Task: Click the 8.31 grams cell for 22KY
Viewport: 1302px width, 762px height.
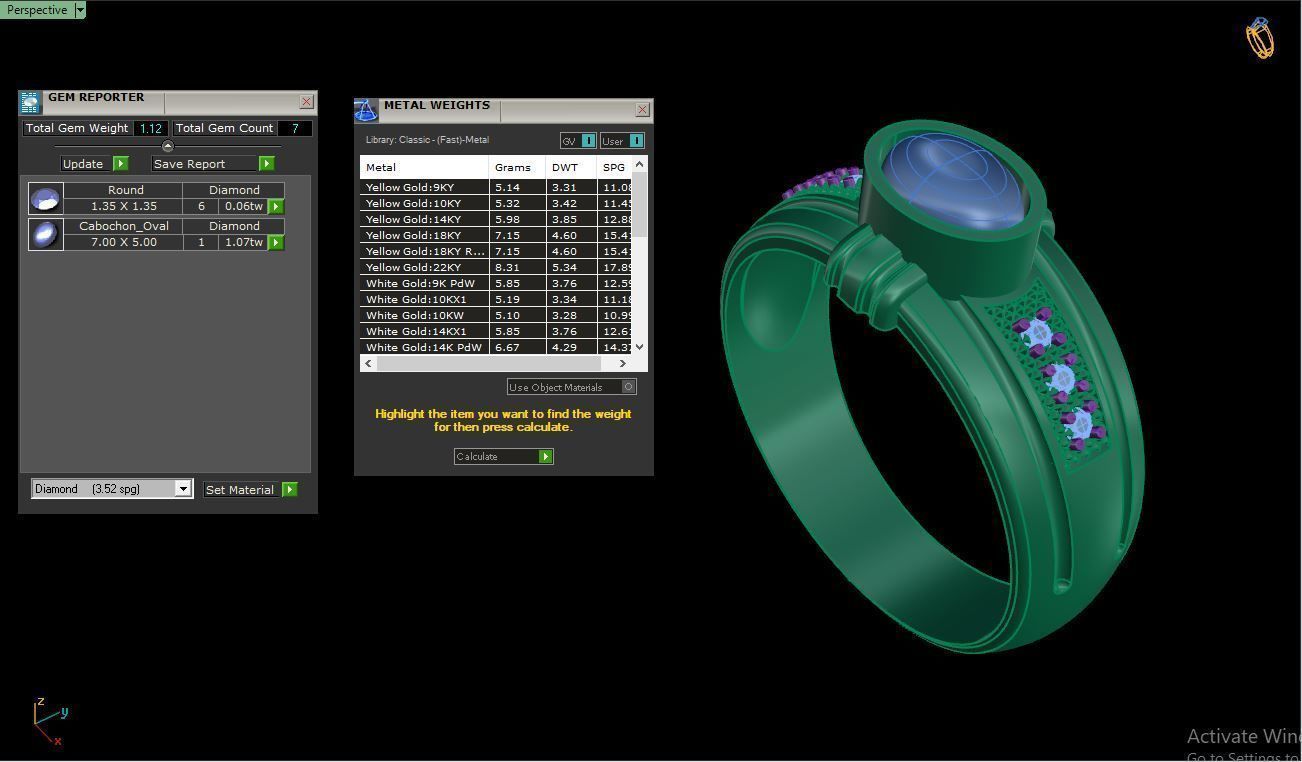Action: click(517, 267)
